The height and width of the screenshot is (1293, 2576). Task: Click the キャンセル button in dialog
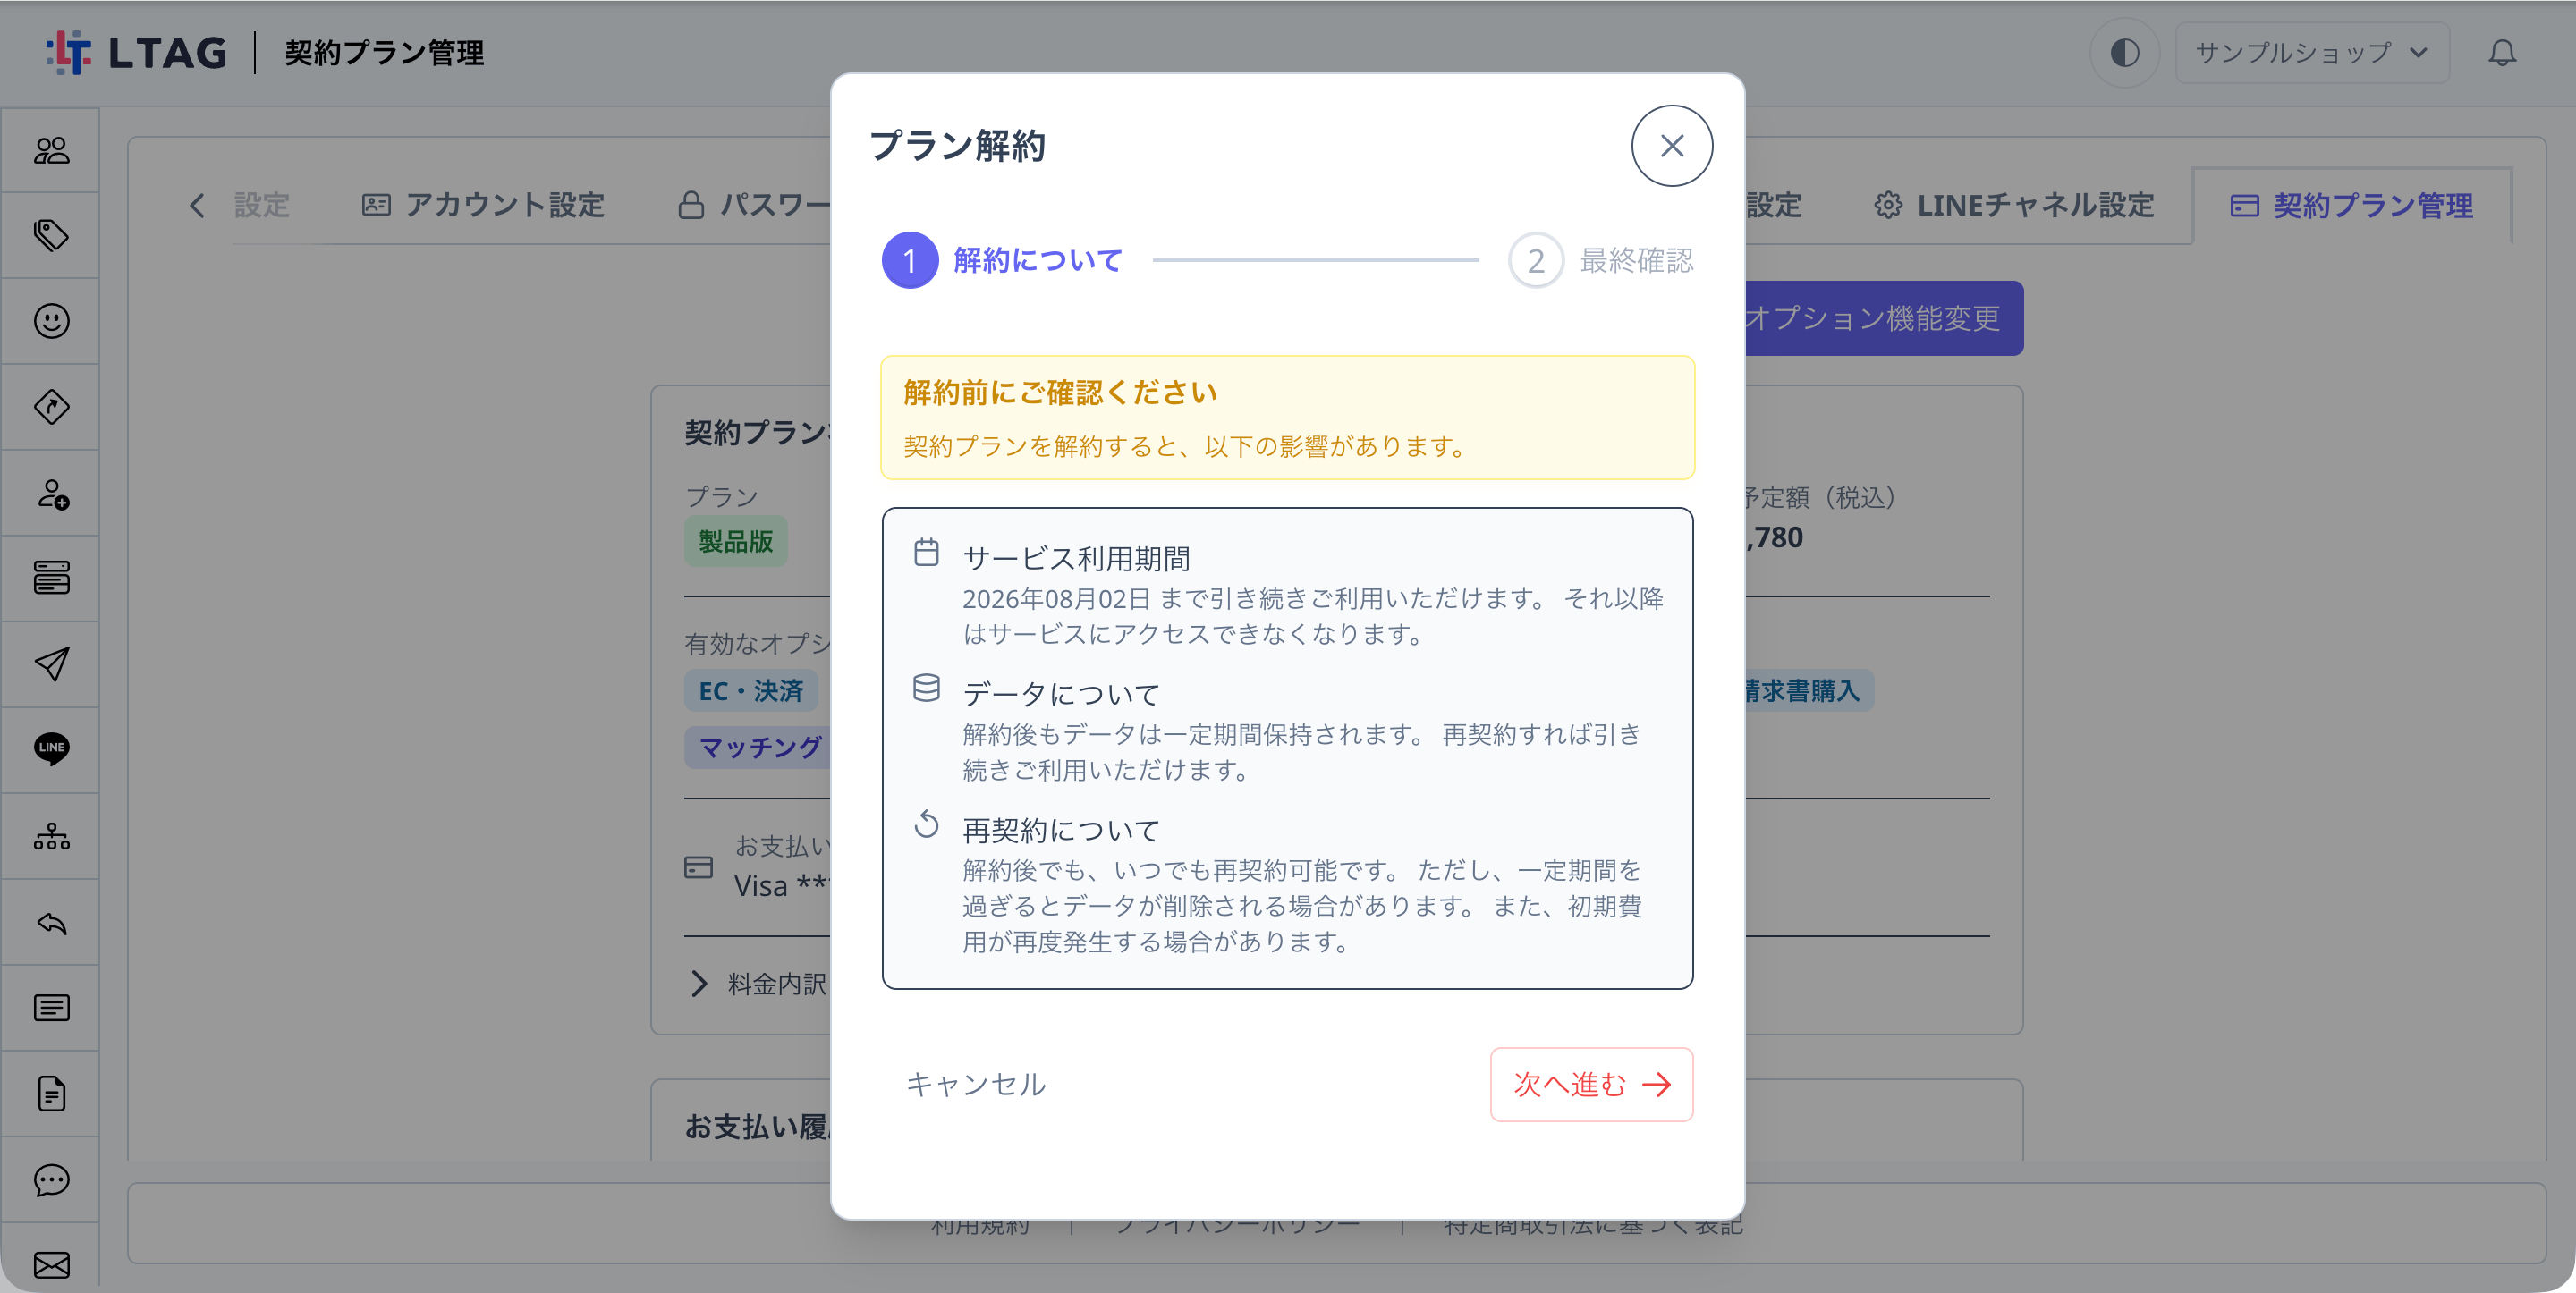click(976, 1084)
